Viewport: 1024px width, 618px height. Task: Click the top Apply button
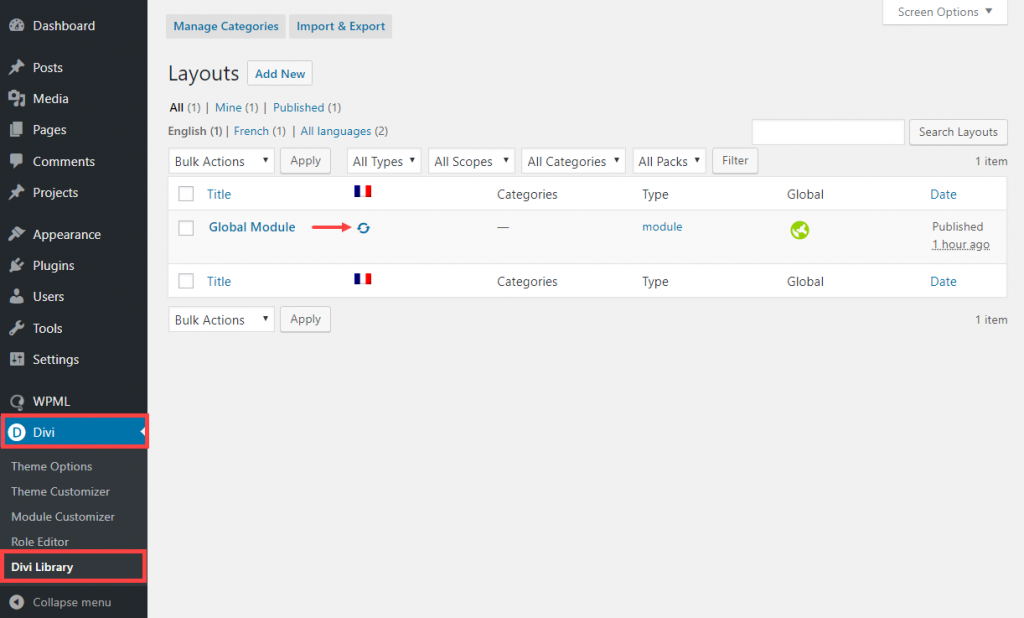(305, 161)
